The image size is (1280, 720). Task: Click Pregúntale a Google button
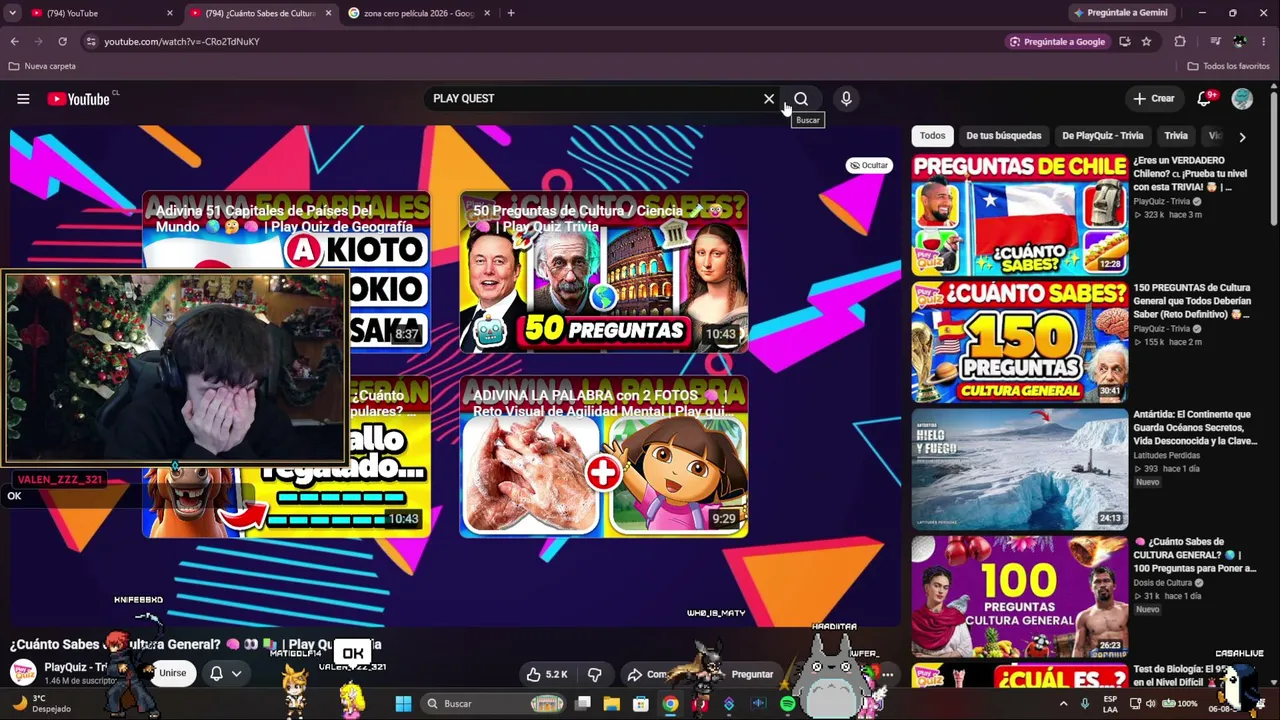tap(1057, 41)
